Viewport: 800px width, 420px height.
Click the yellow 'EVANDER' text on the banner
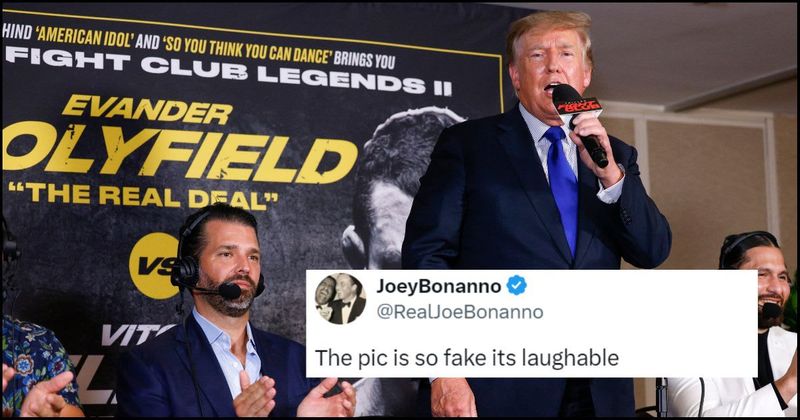click(147, 109)
